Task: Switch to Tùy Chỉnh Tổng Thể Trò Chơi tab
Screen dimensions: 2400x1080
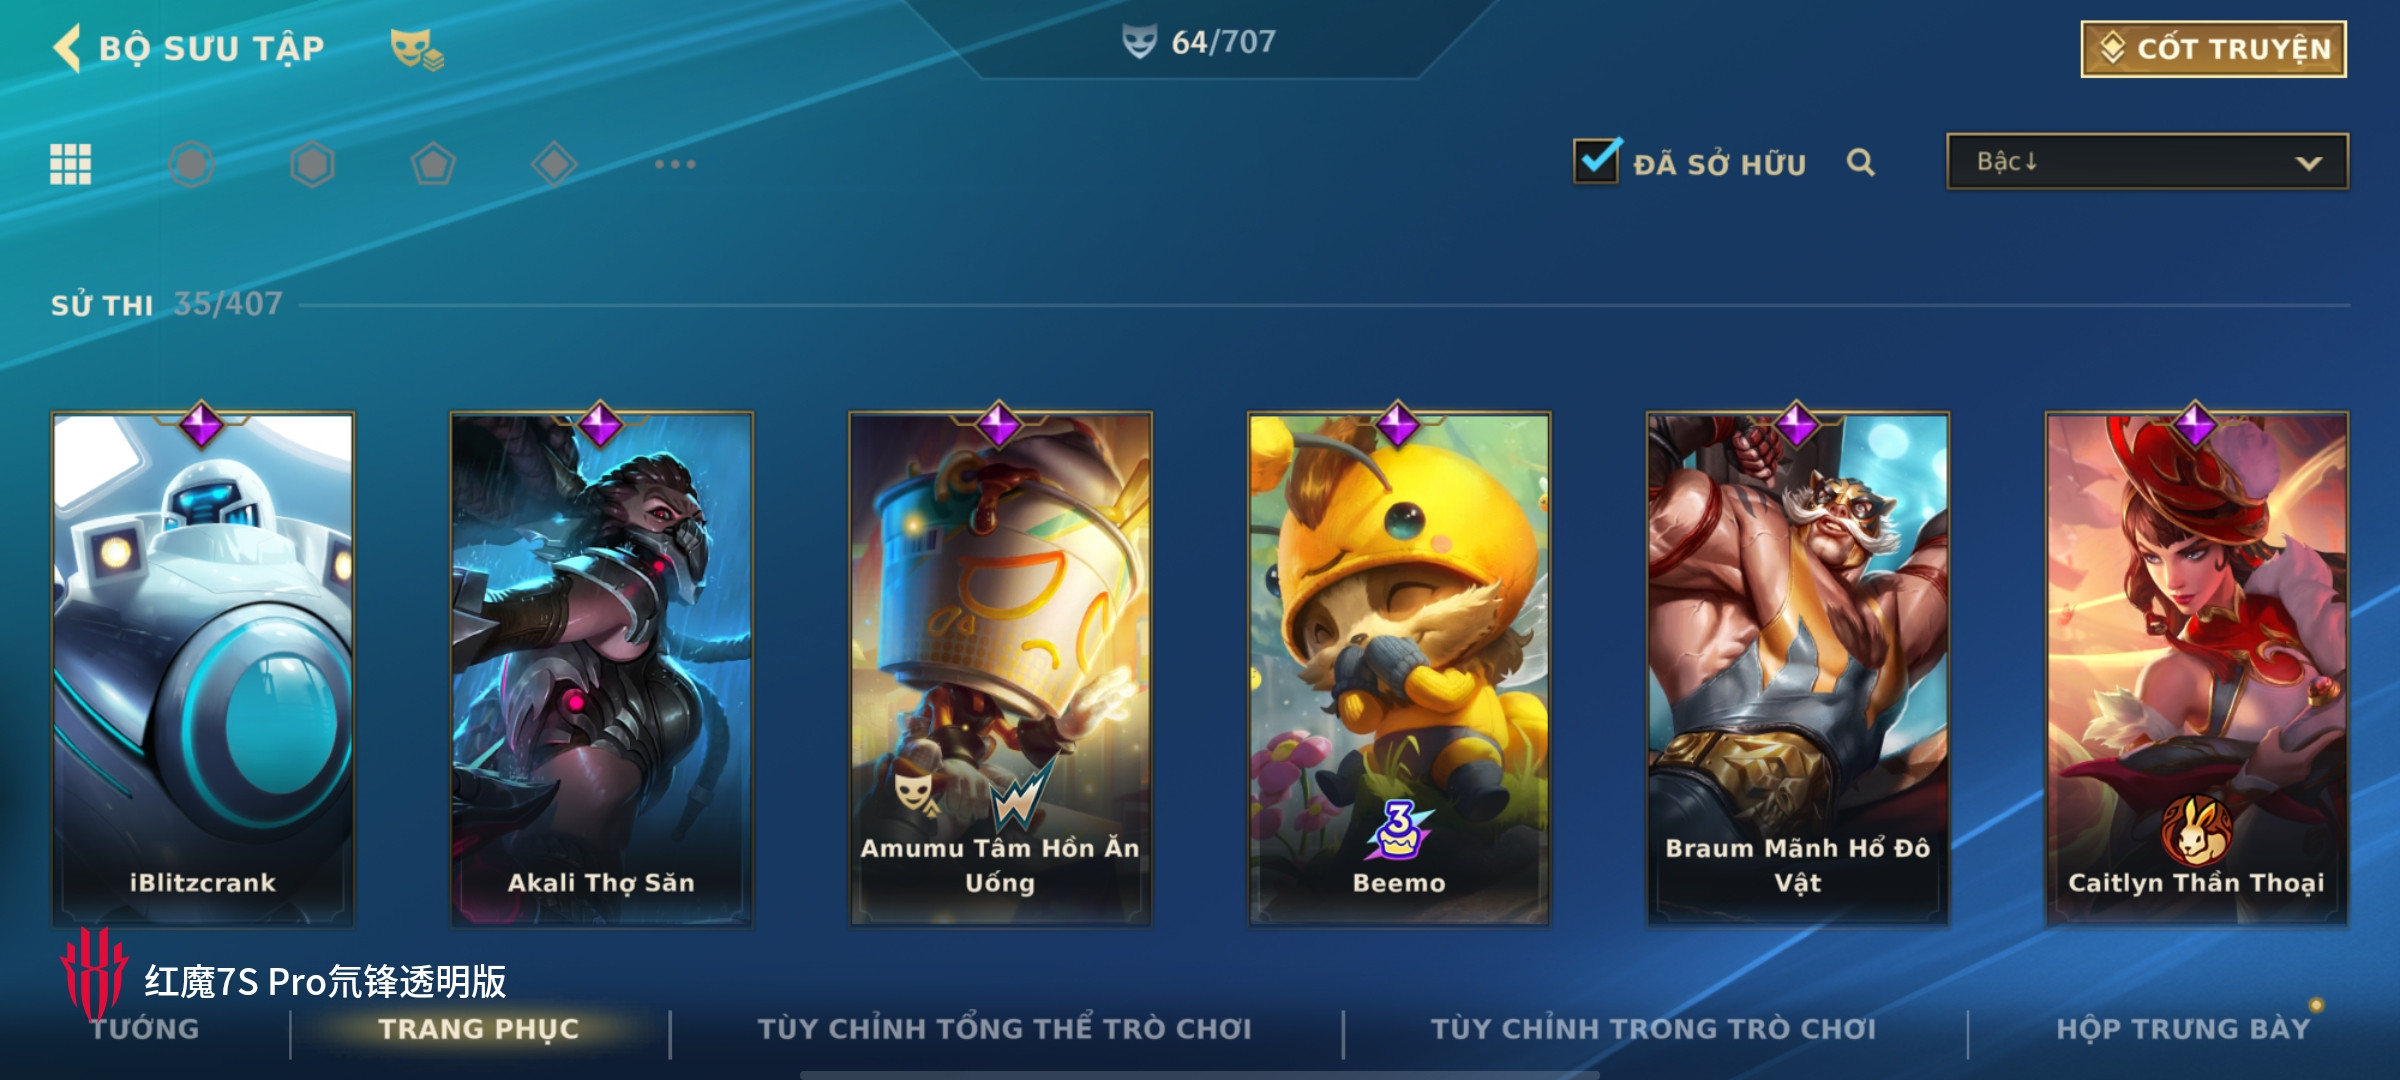Action: 1004,1029
